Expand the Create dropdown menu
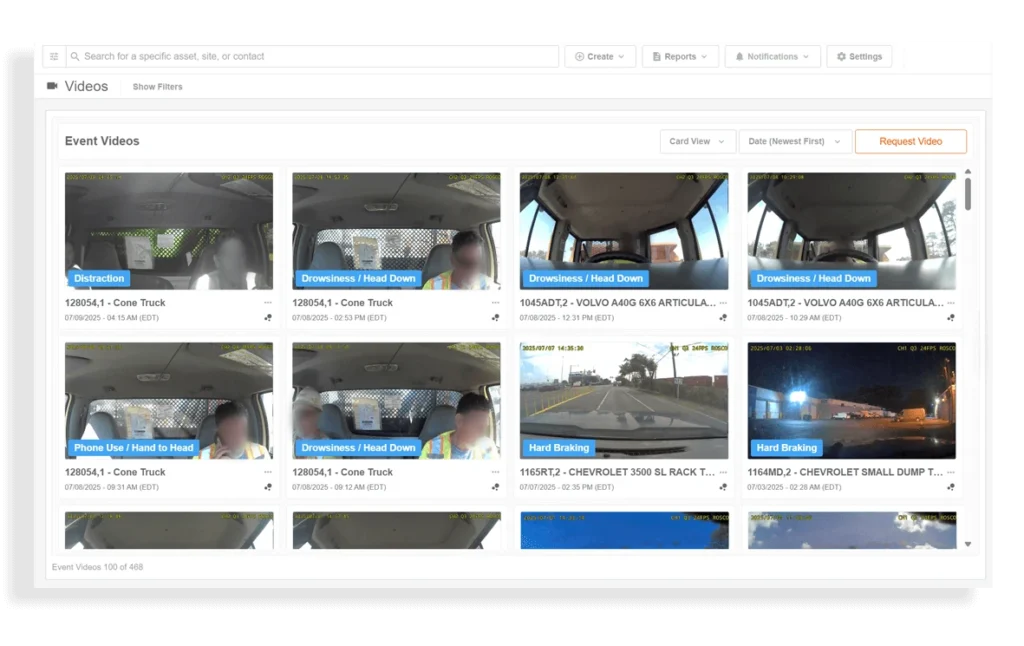 click(x=600, y=57)
